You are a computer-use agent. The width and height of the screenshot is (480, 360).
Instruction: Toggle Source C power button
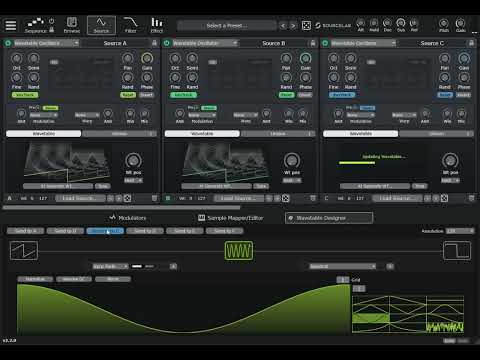coord(325,43)
